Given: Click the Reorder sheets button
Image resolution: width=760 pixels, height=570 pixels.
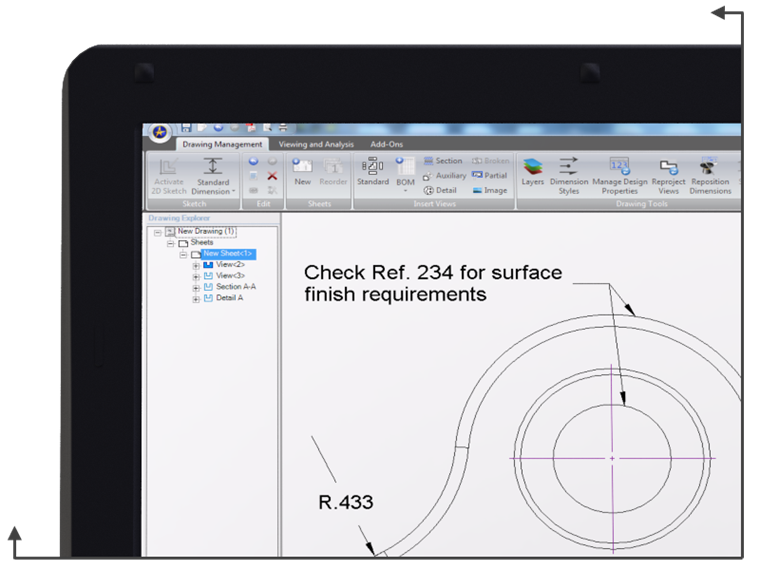Looking at the screenshot, I should click(x=333, y=172).
